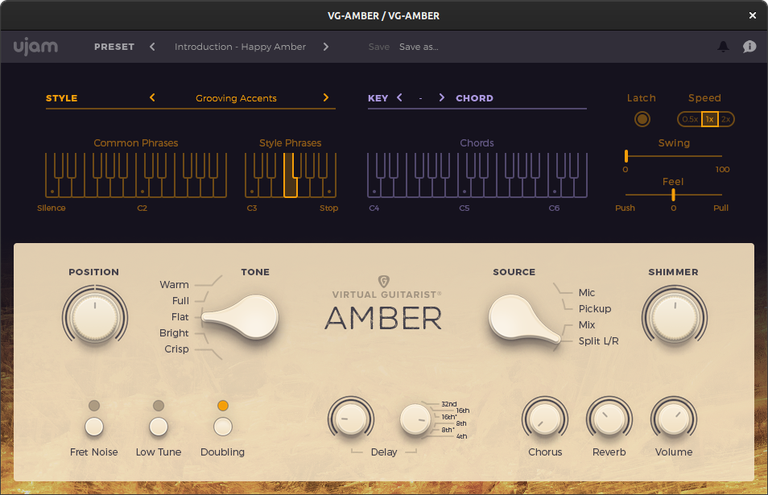Image resolution: width=768 pixels, height=495 pixels.
Task: Open preset name Introduction - Happy Amber
Action: [240, 47]
